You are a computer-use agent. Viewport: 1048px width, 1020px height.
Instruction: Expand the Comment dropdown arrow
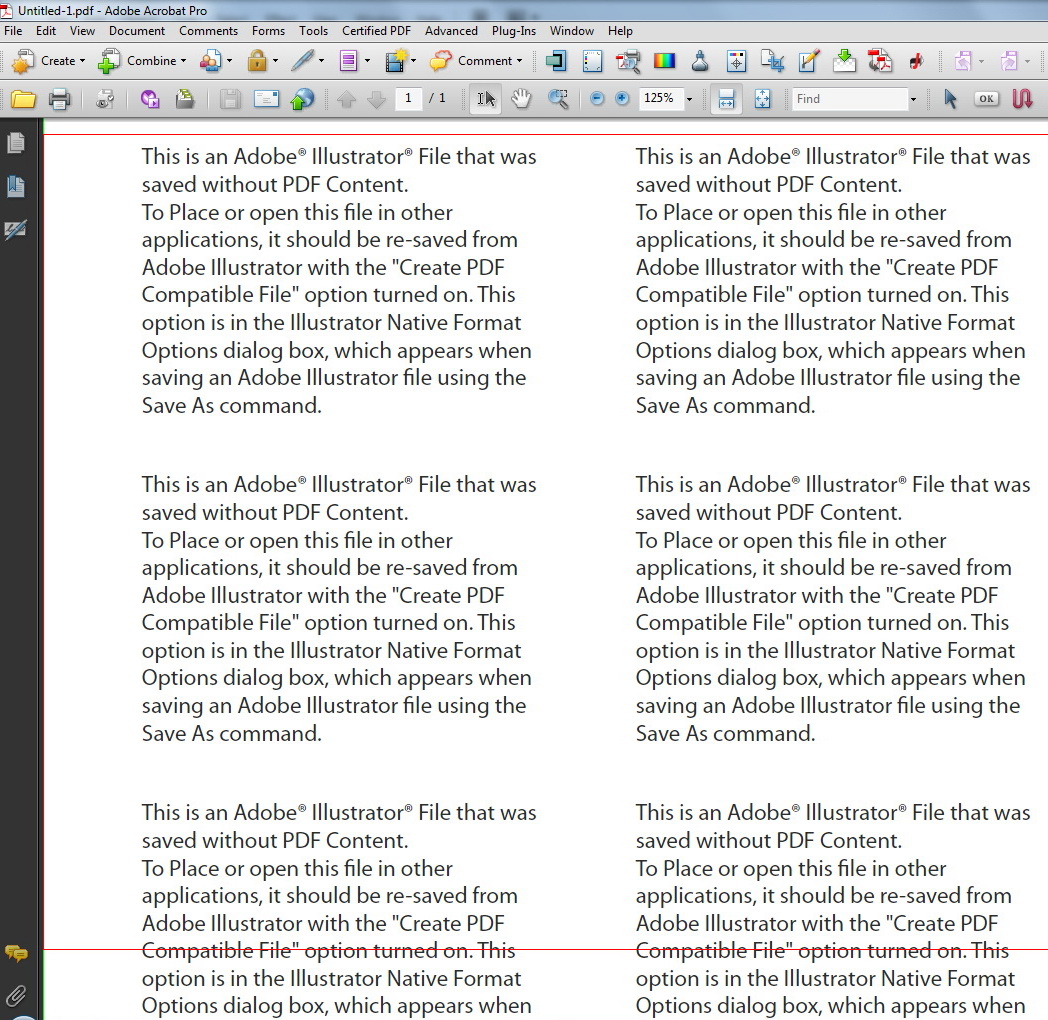[519, 61]
